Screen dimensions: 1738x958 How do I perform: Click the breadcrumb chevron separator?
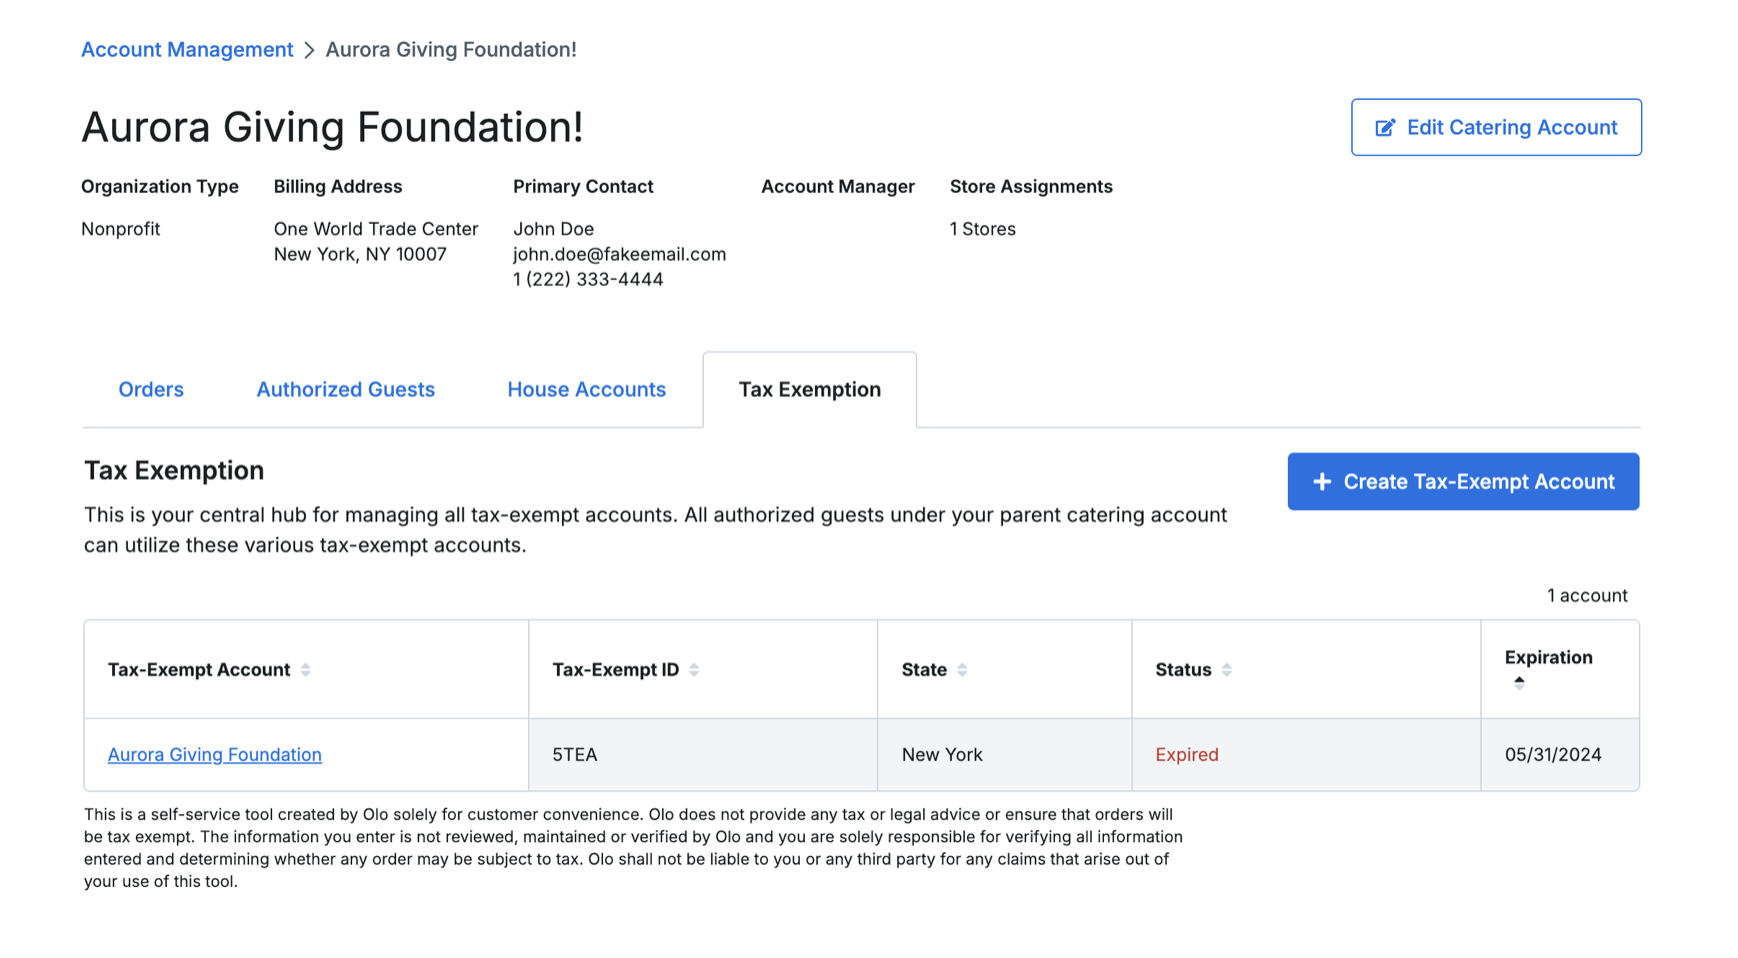click(310, 50)
